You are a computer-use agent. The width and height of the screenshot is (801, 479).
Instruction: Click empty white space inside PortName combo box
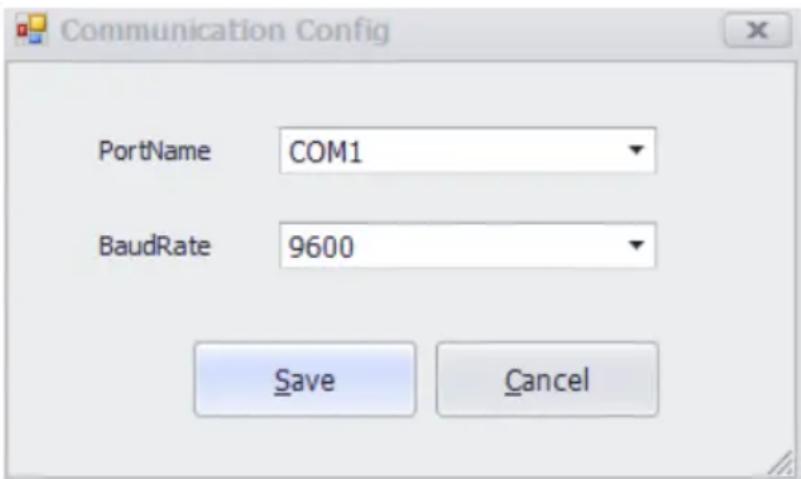tap(490, 151)
